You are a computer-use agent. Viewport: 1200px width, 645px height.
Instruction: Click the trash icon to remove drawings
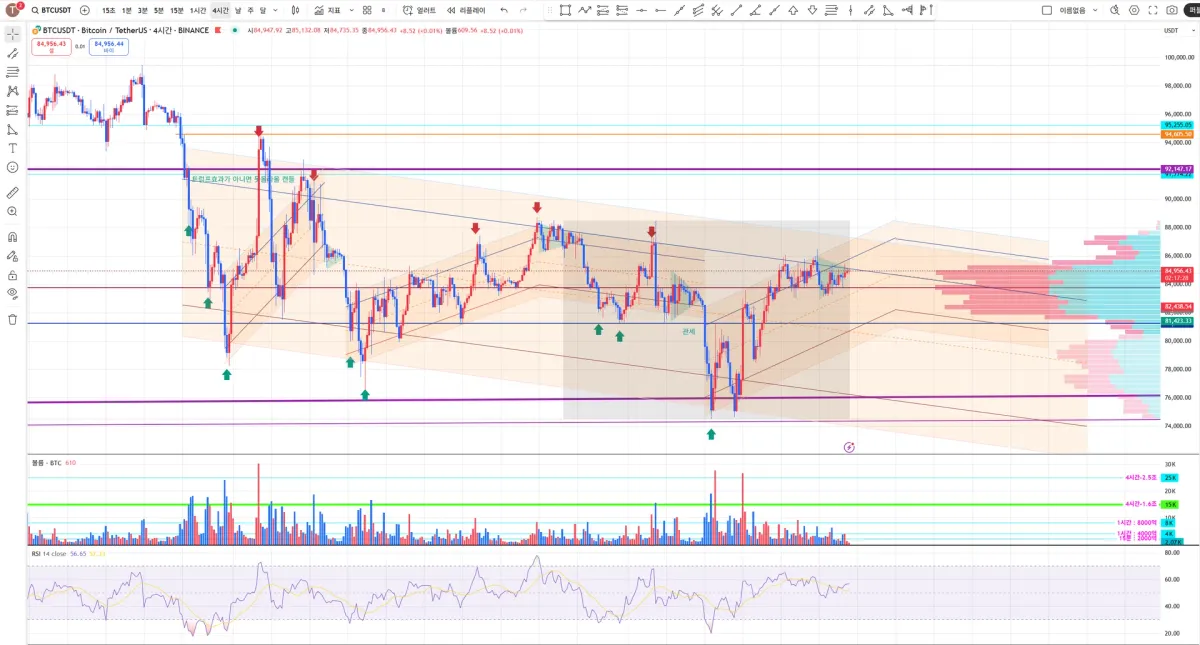[12, 319]
